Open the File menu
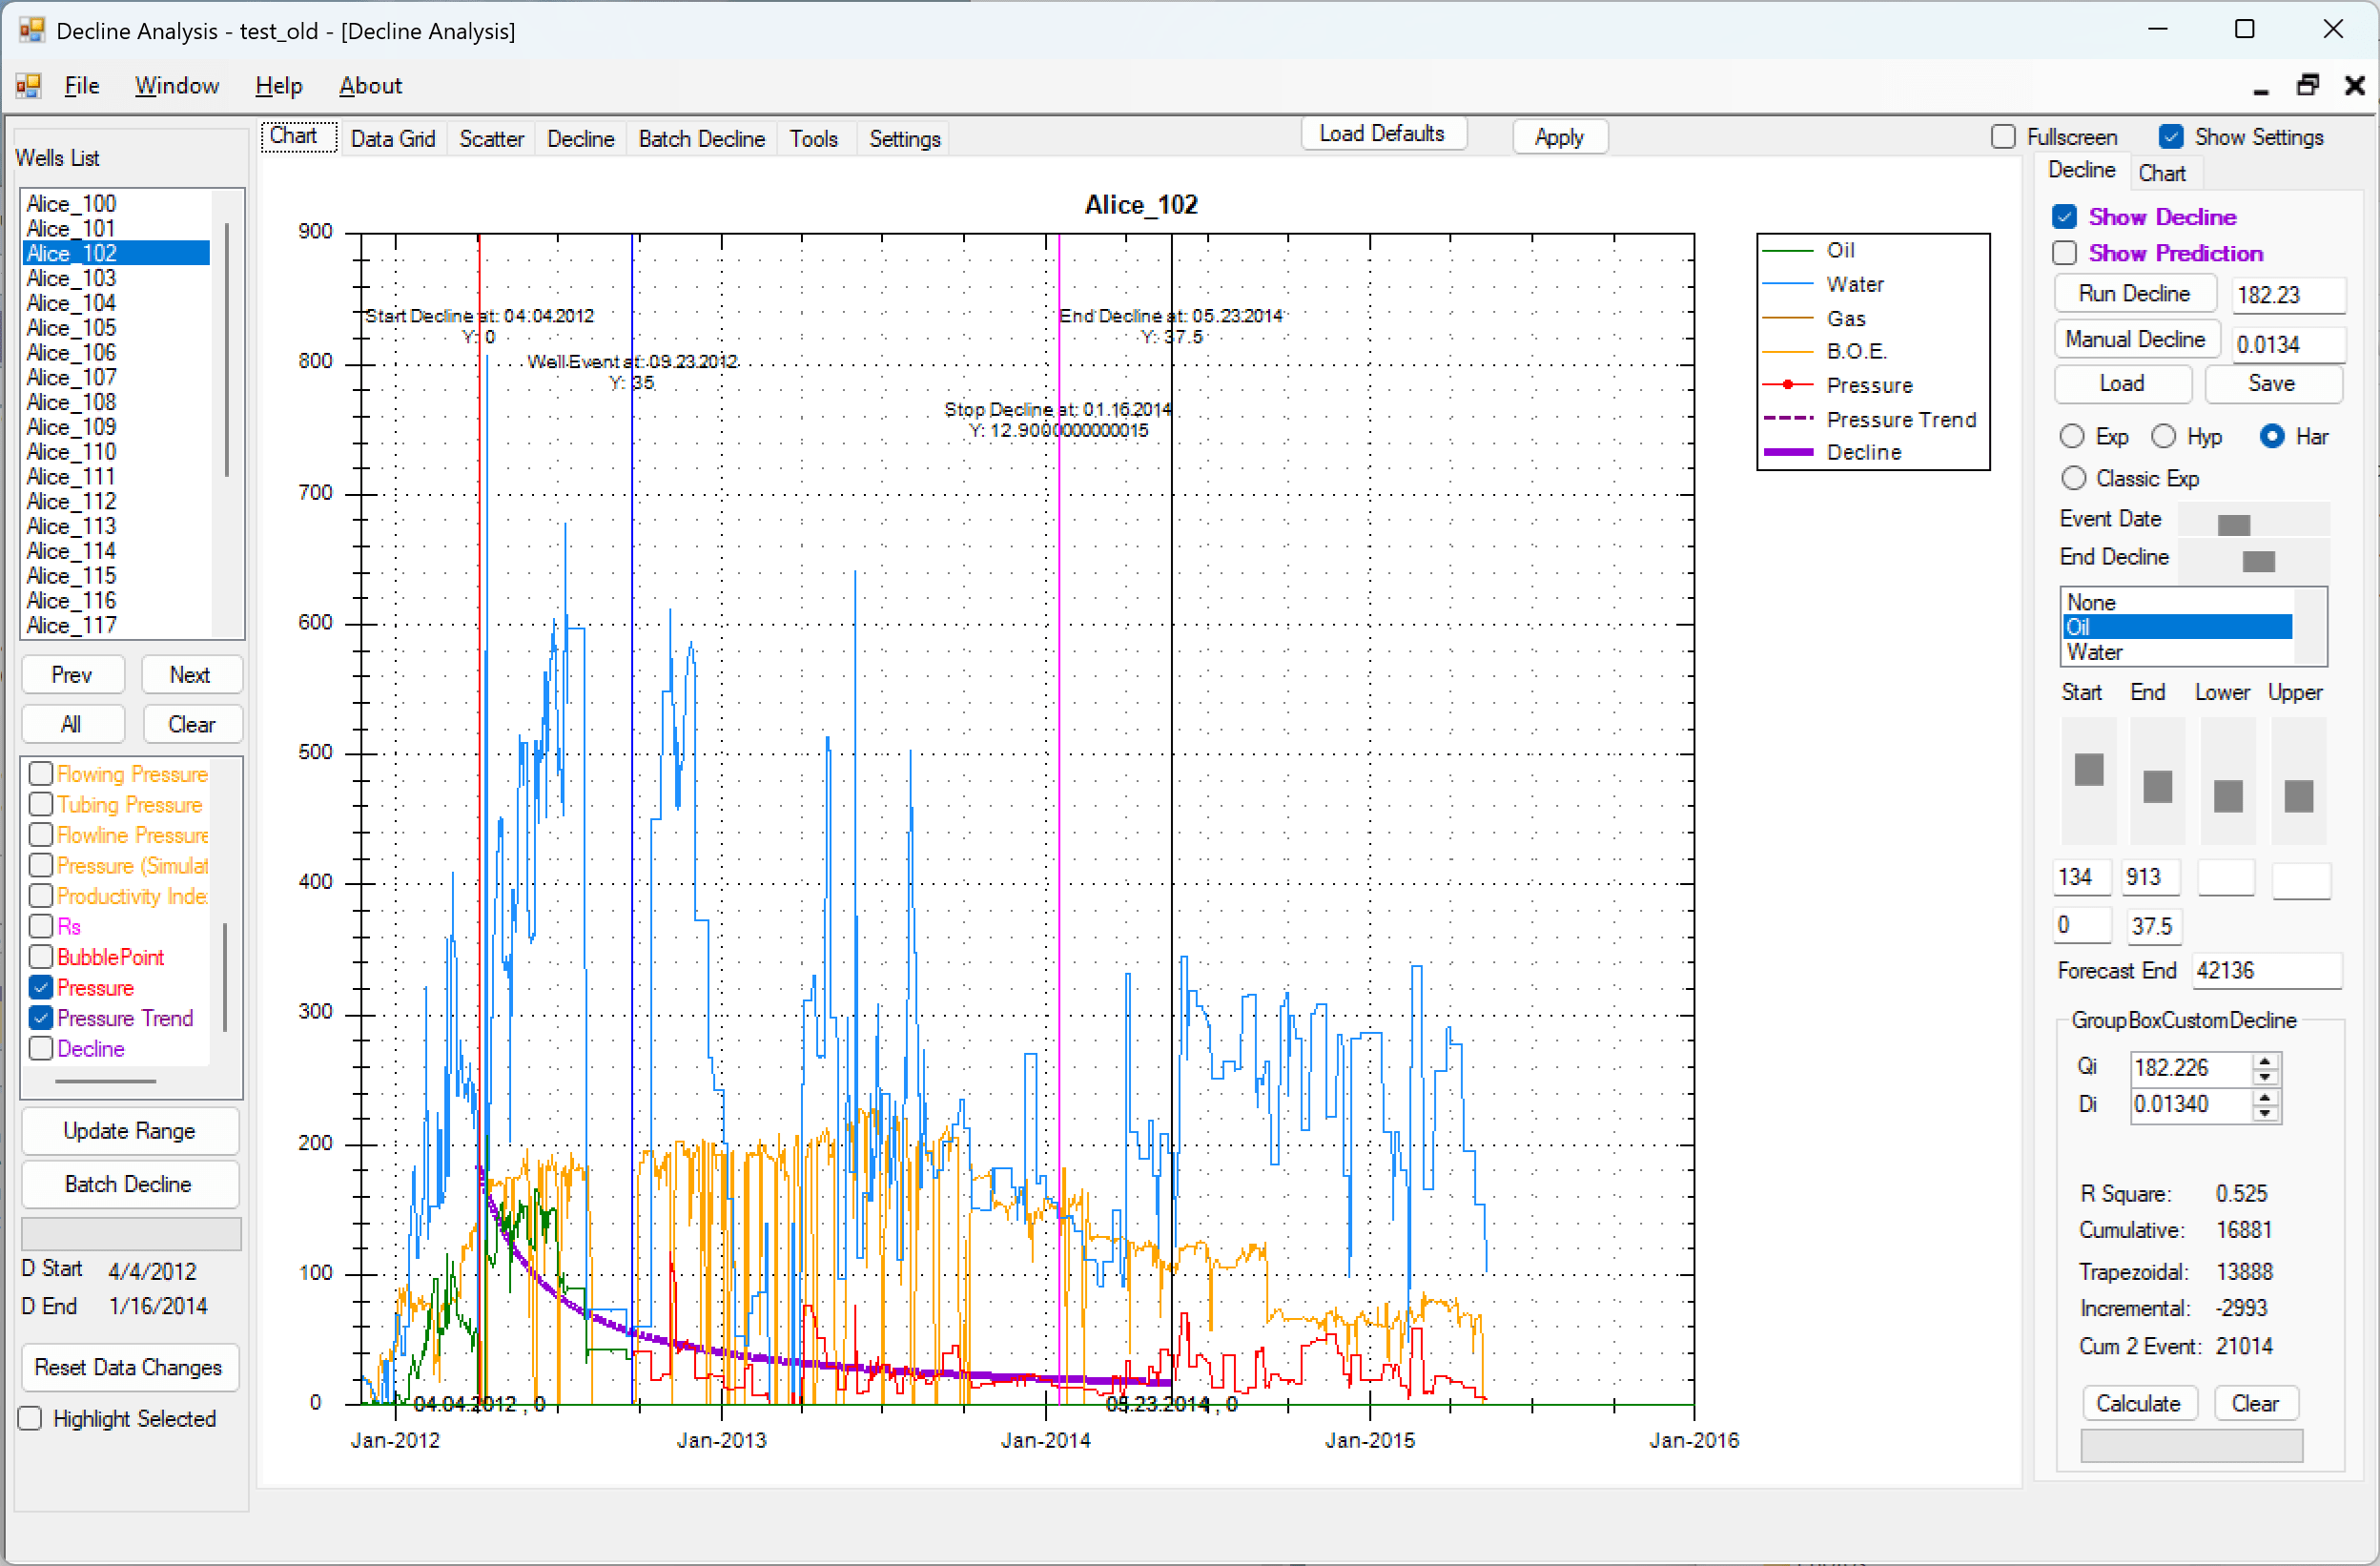The height and width of the screenshot is (1566, 2380). [x=81, y=86]
